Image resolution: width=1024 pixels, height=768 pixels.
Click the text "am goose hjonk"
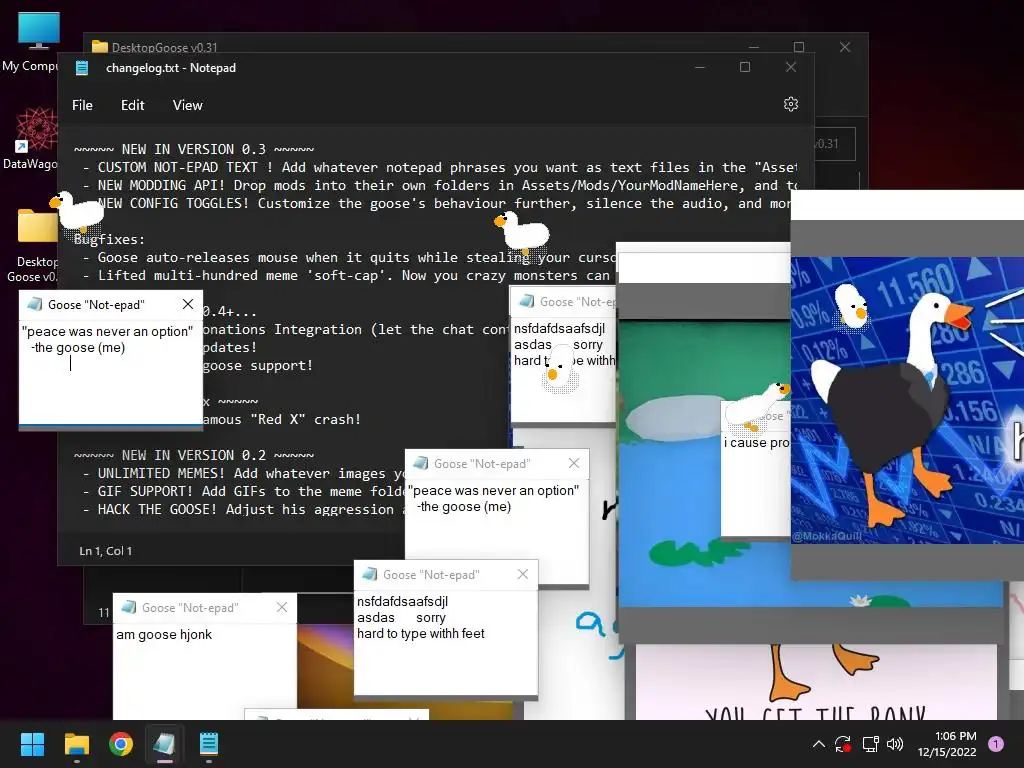click(164, 634)
